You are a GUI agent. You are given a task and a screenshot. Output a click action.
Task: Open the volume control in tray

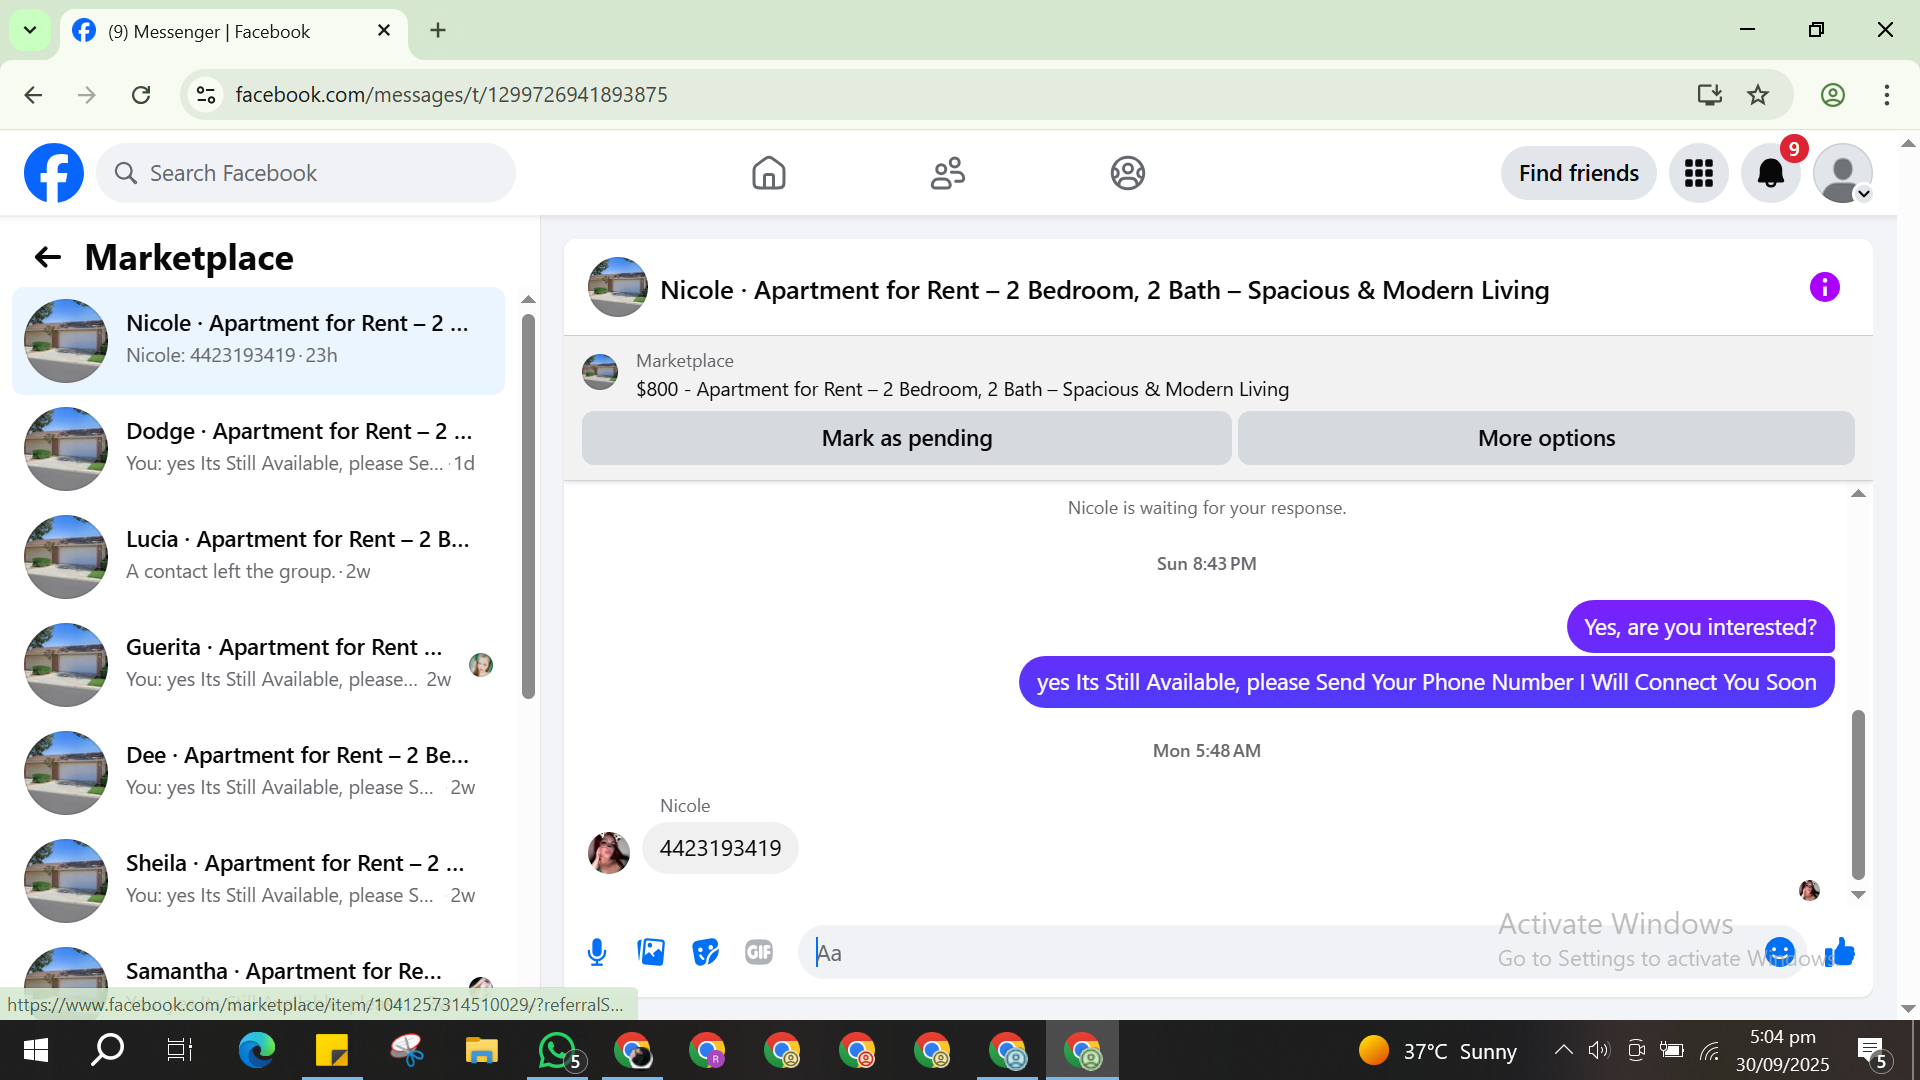pyautogui.click(x=1599, y=1050)
